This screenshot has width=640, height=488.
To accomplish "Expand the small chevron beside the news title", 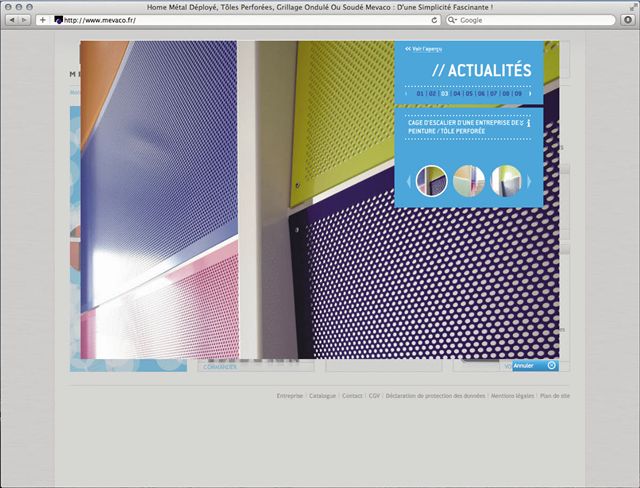I will 522,122.
